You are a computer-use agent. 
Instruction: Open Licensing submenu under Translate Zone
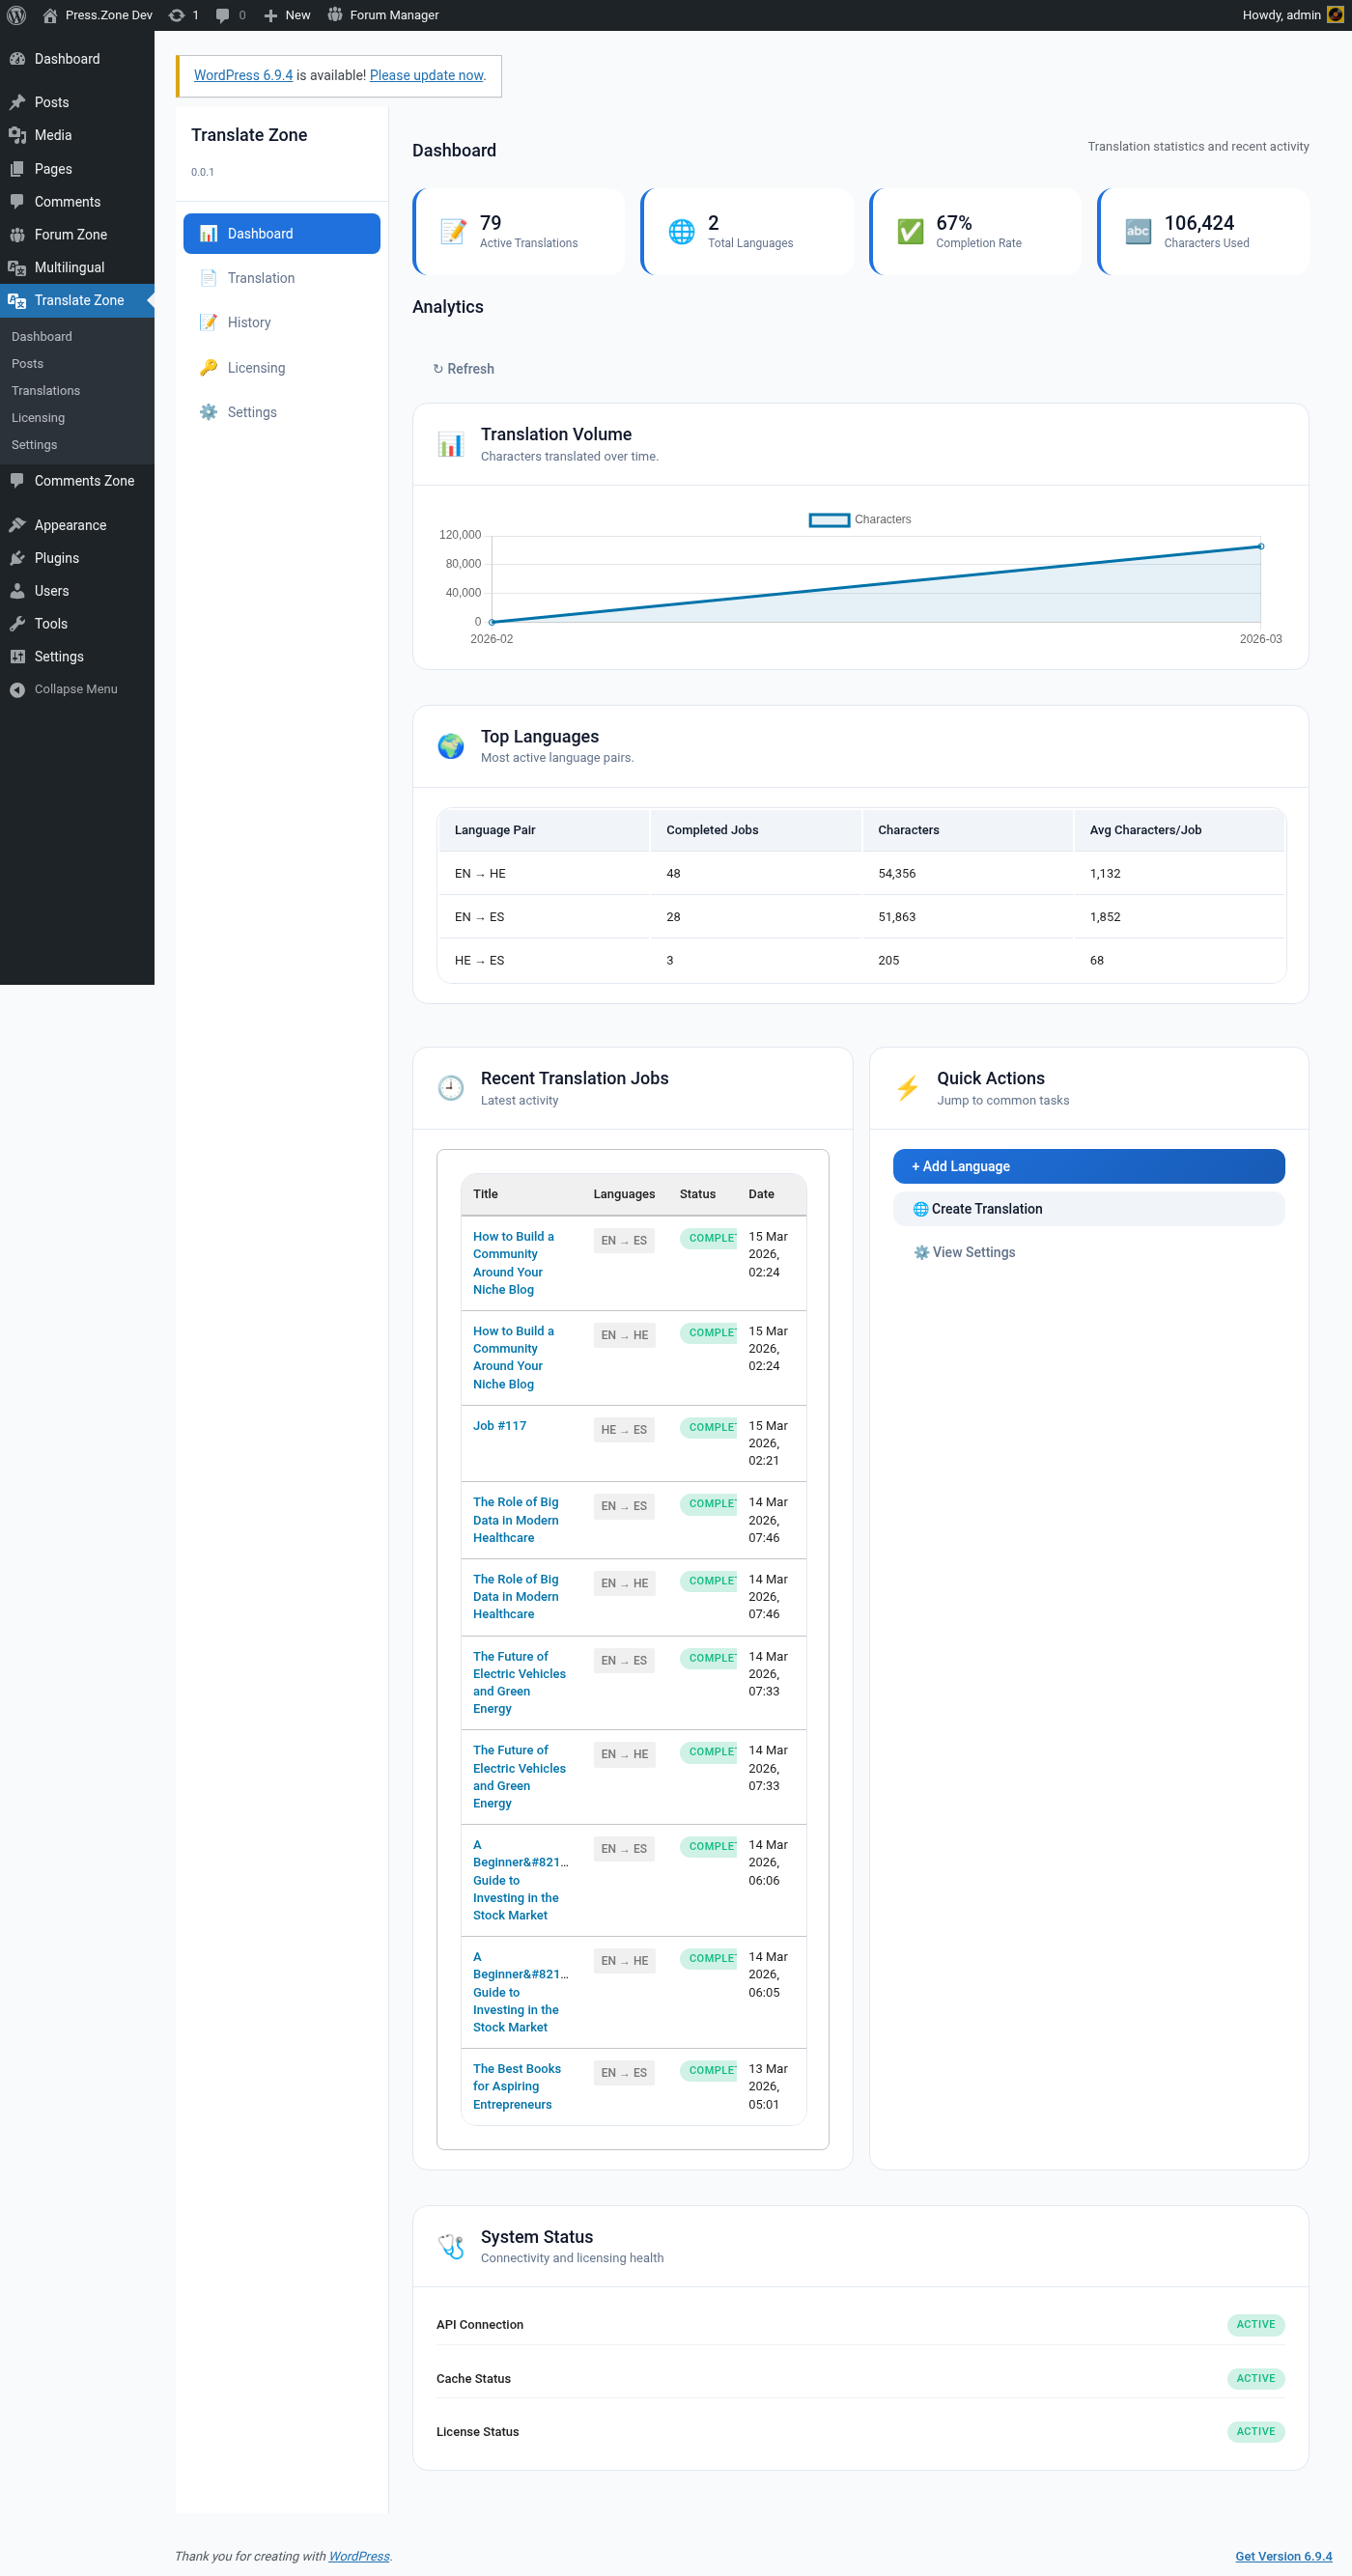(38, 418)
